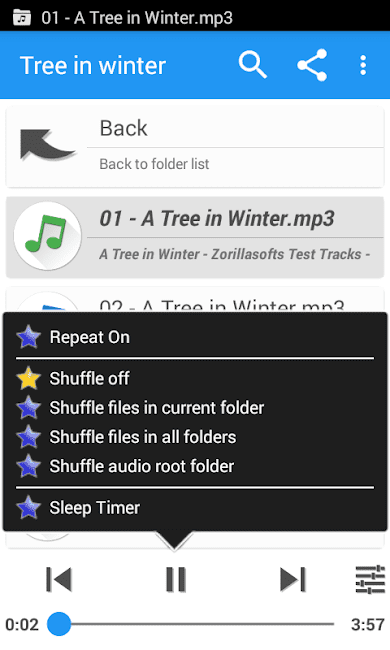The width and height of the screenshot is (390, 650).
Task: Open the equalizer settings icon
Action: click(371, 579)
